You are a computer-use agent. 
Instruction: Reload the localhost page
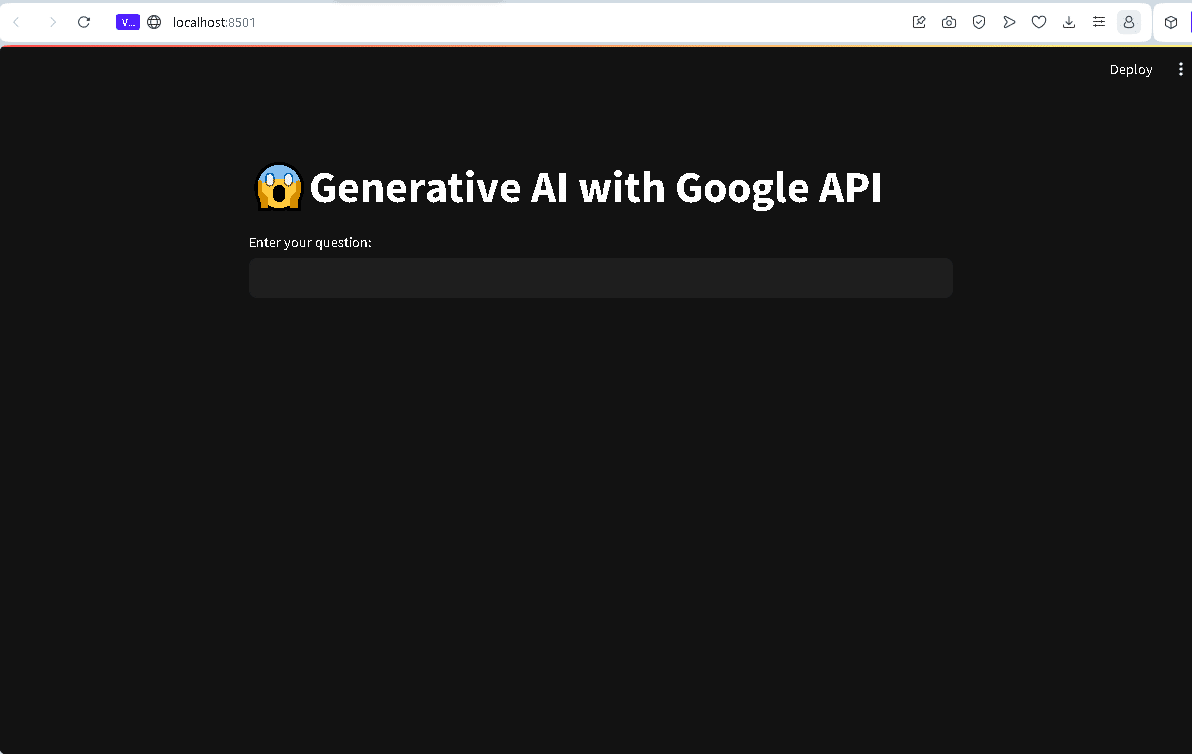click(x=84, y=21)
